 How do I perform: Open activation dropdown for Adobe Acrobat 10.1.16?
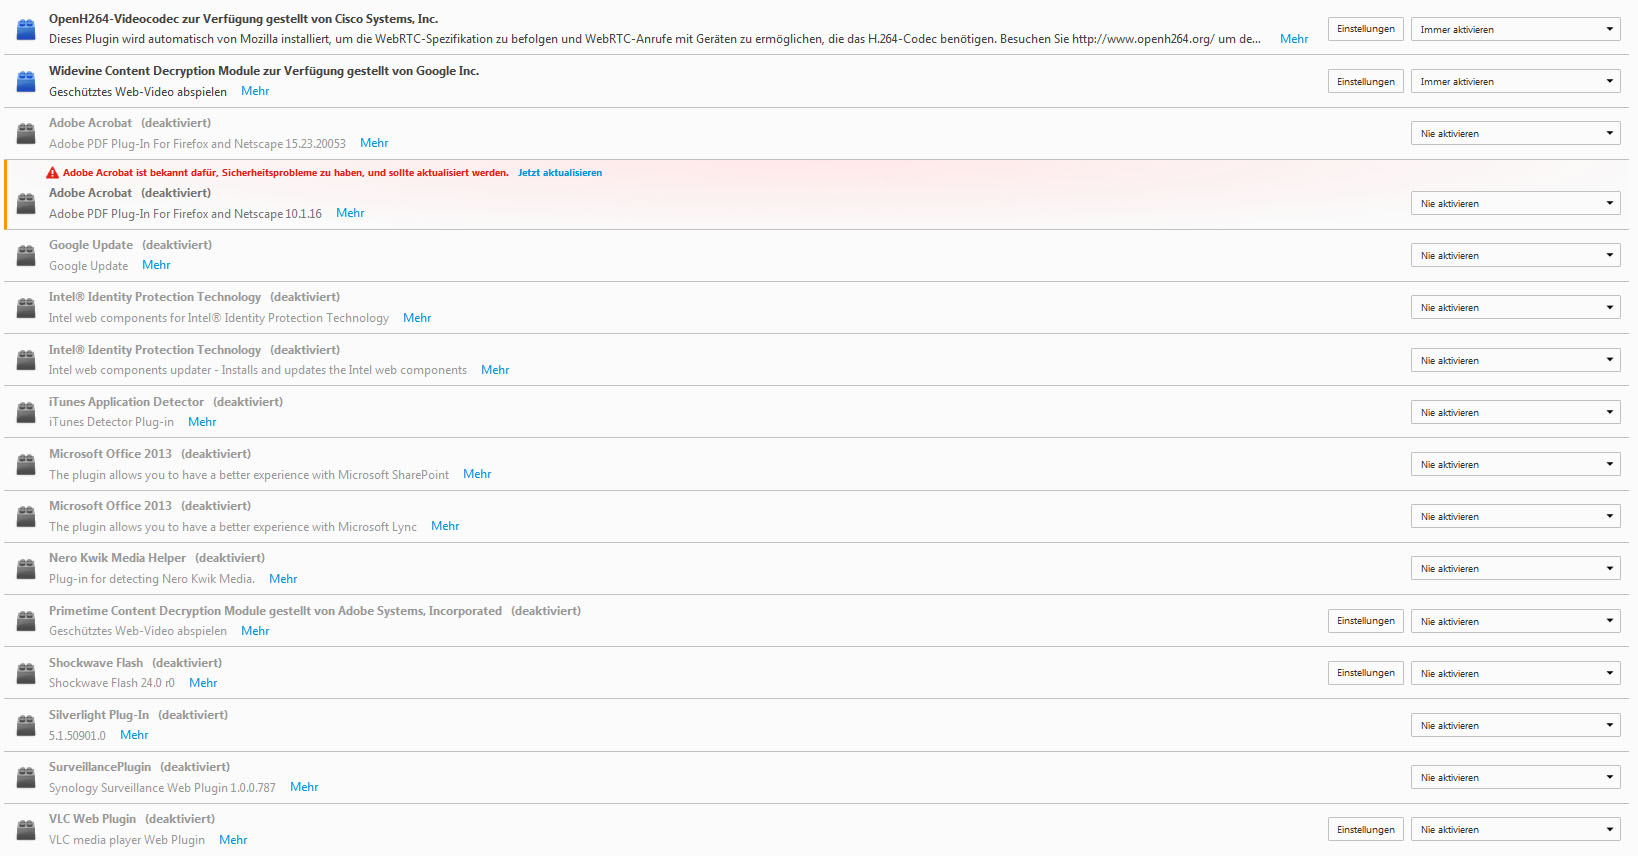point(1516,203)
